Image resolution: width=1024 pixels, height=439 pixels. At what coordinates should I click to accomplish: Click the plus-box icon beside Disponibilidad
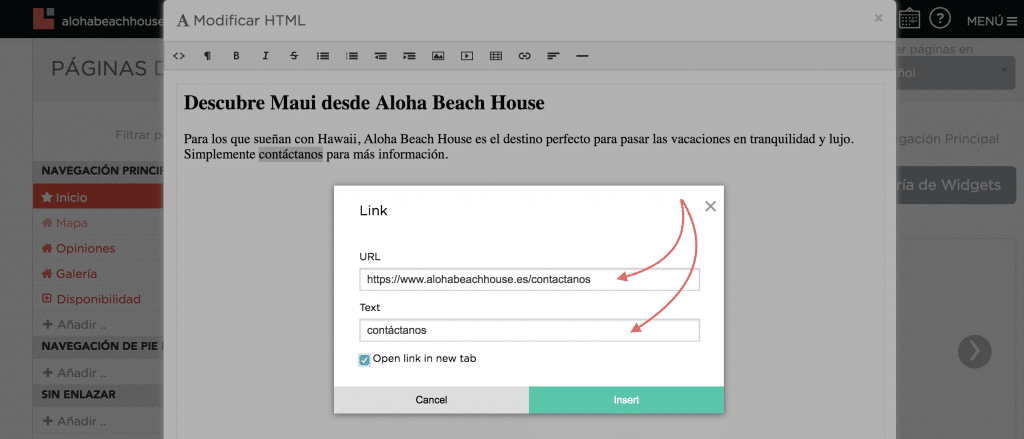47,299
